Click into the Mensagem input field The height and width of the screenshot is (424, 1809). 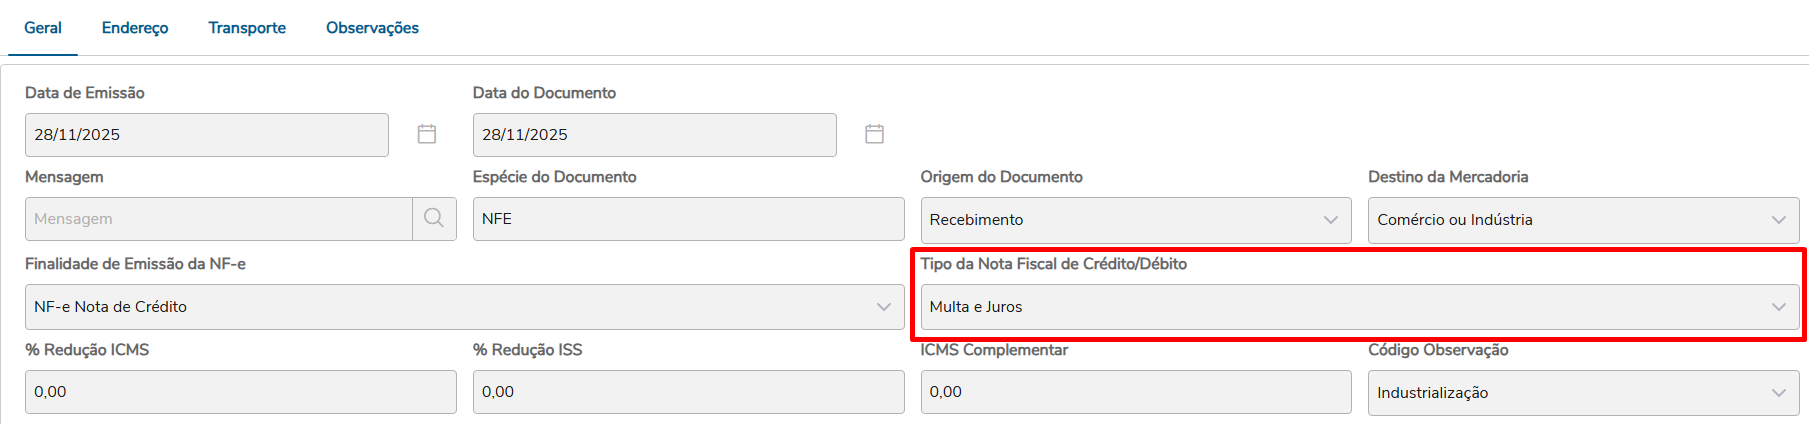(x=218, y=219)
